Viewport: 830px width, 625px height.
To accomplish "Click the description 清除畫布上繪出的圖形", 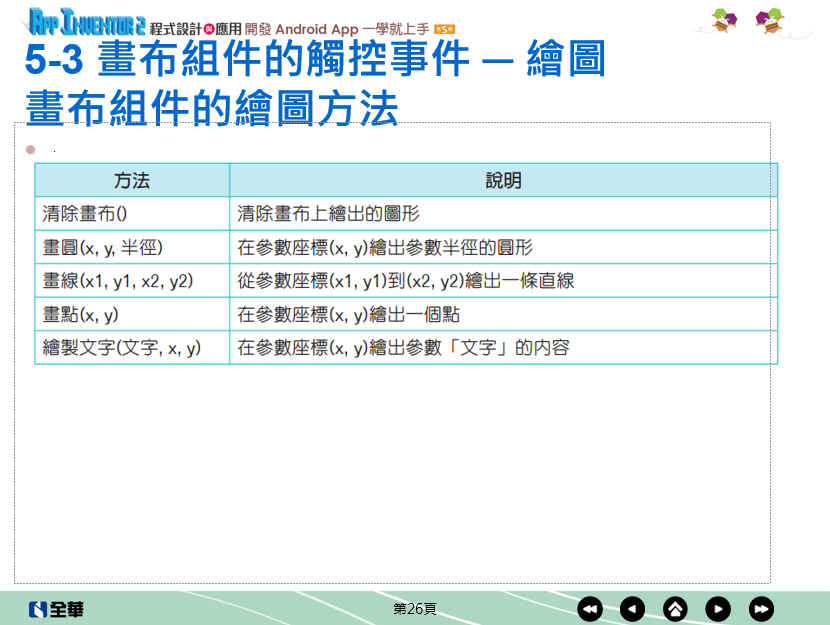I will click(328, 214).
